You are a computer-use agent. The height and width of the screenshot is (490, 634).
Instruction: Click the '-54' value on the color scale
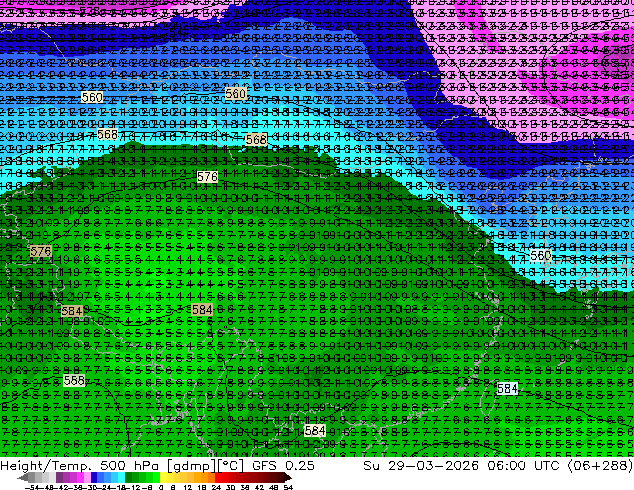tap(32, 487)
